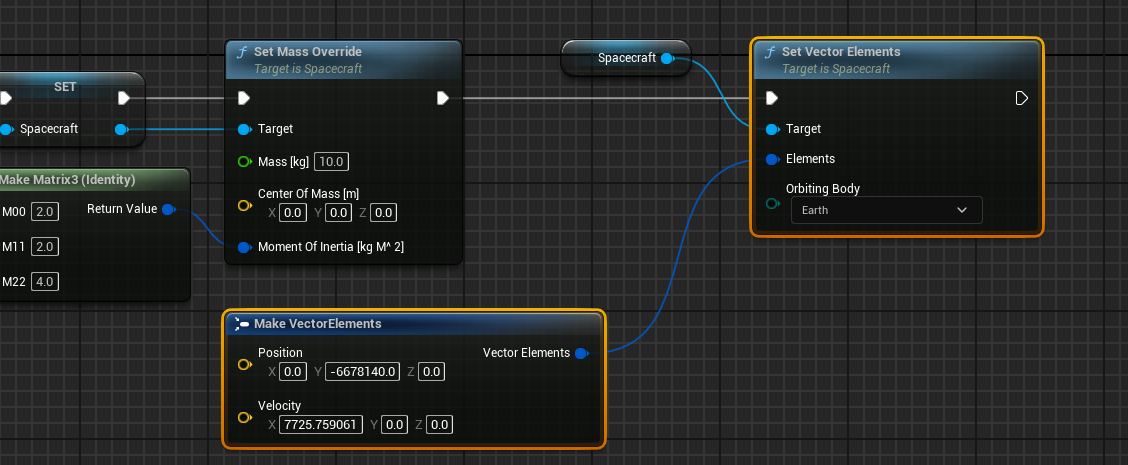Image resolution: width=1128 pixels, height=465 pixels.
Task: Click the Spacecraft variable output pin
Action: 668,58
